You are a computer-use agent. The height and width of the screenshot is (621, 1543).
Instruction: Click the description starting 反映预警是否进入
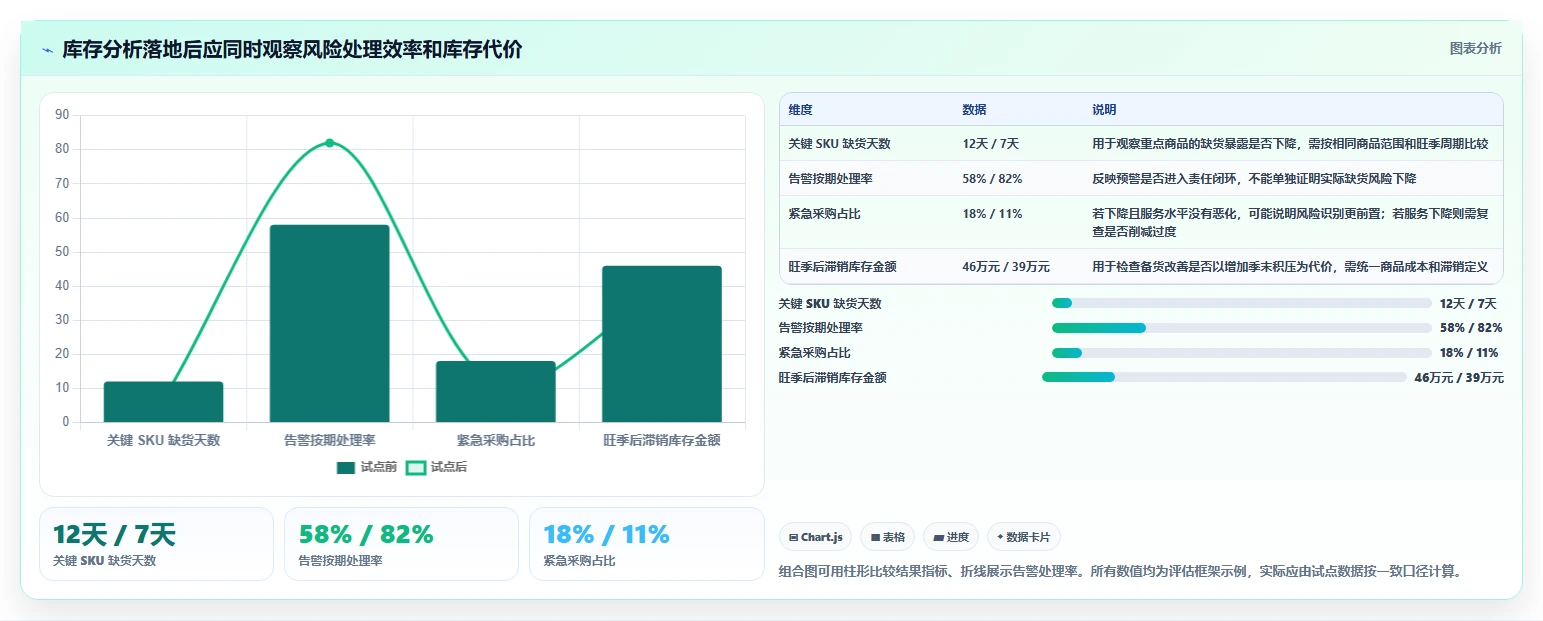(1254, 179)
